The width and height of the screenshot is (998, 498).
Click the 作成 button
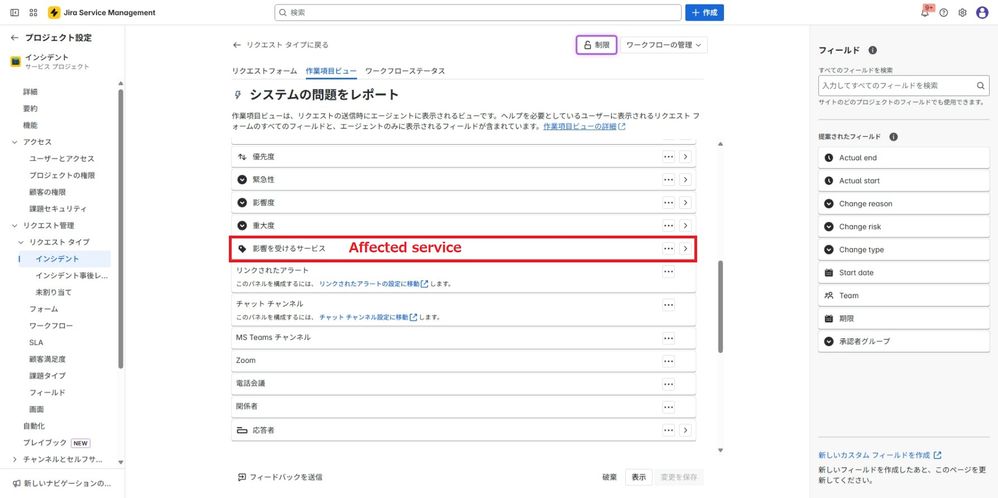[704, 13]
